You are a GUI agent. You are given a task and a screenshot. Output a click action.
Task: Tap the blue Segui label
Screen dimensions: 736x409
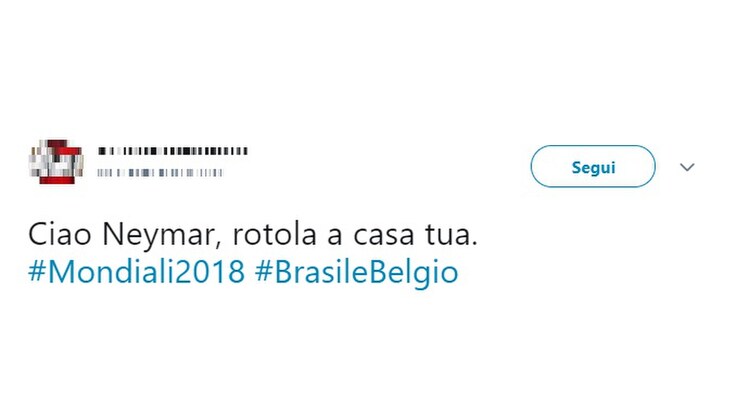[593, 168]
